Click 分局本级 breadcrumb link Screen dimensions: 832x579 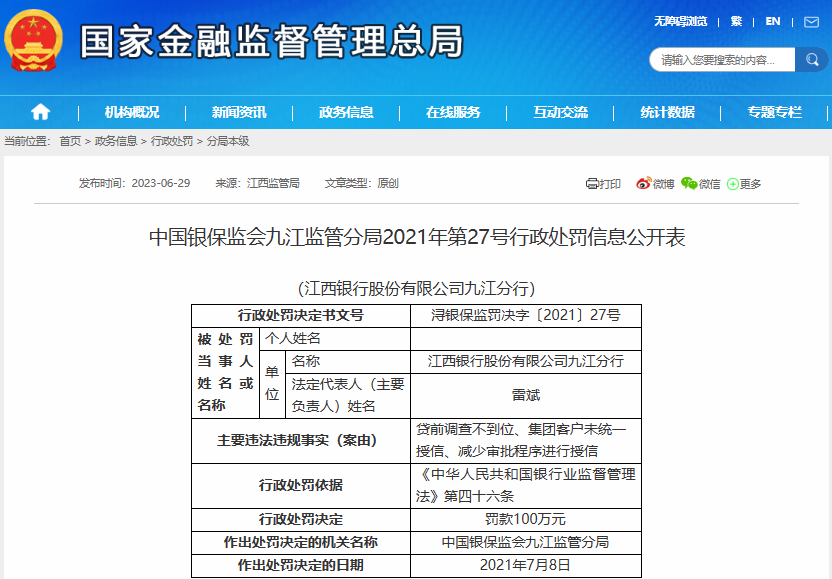(228, 141)
